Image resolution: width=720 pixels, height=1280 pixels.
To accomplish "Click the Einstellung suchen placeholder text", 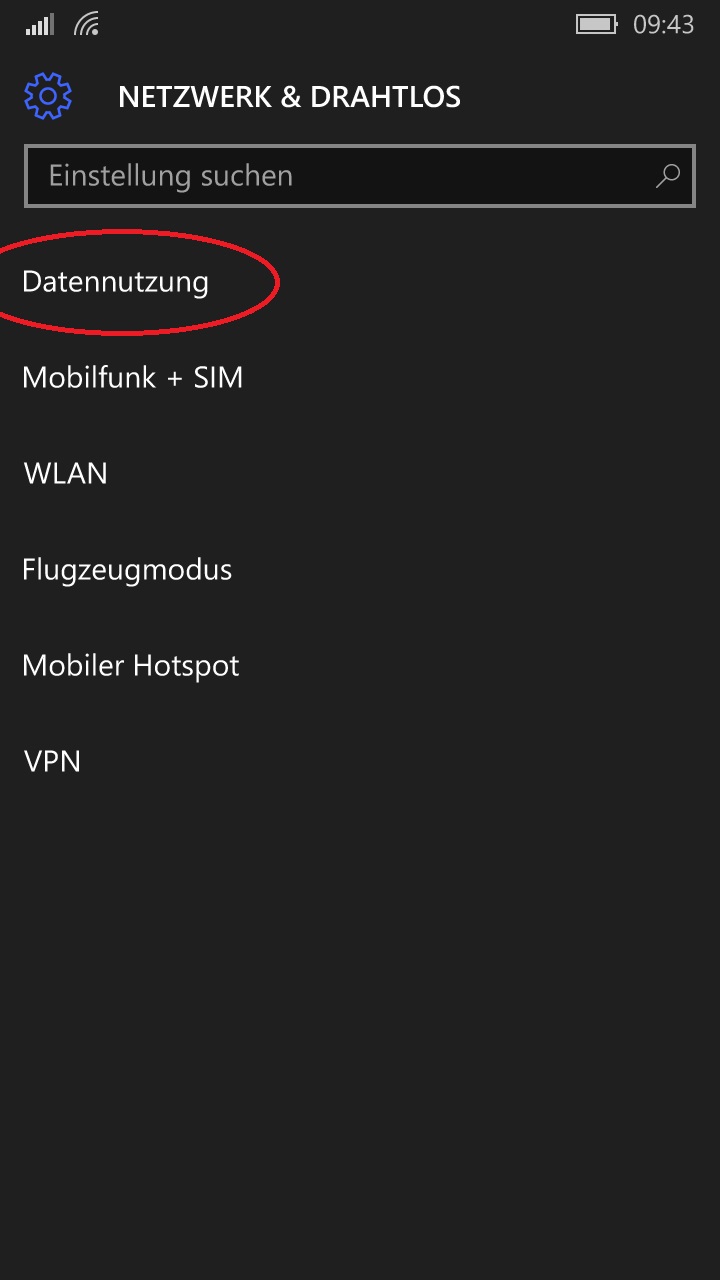I will click(x=171, y=176).
